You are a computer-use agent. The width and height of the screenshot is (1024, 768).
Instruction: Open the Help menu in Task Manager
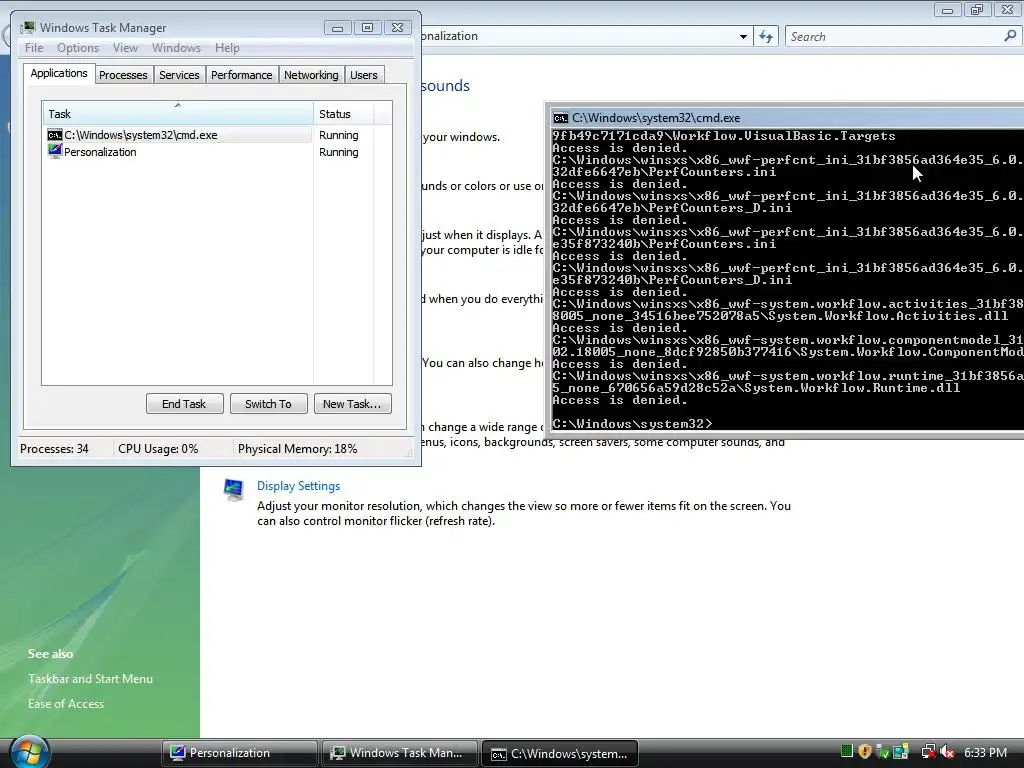pos(227,48)
